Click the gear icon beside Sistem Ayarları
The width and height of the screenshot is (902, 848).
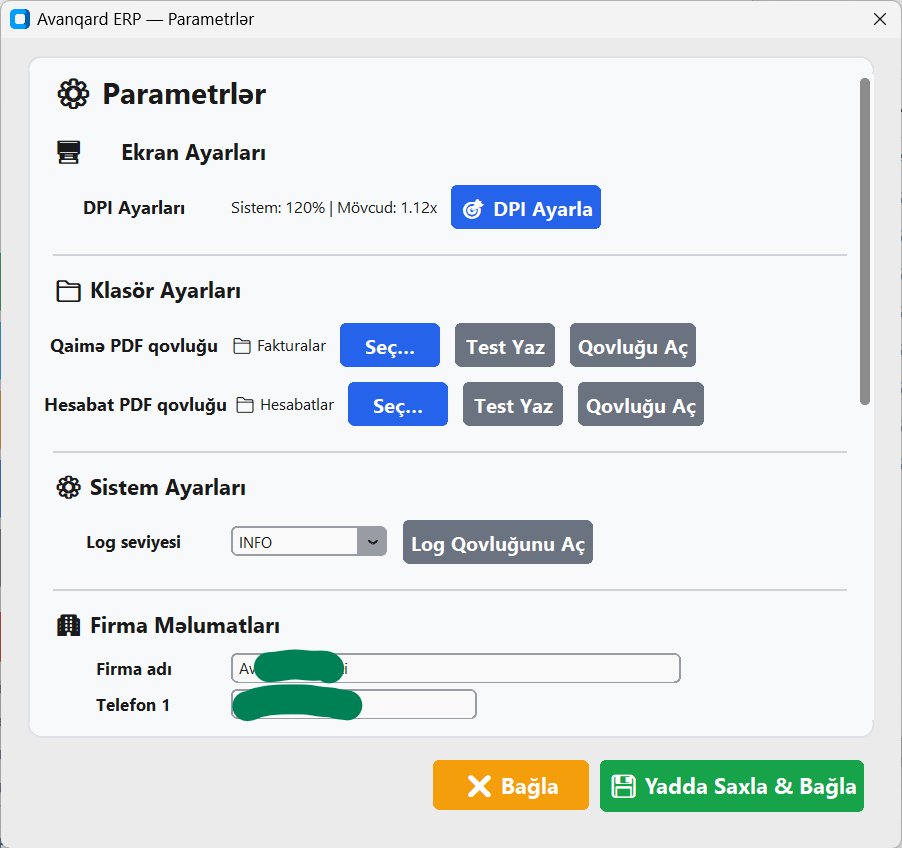pos(68,487)
